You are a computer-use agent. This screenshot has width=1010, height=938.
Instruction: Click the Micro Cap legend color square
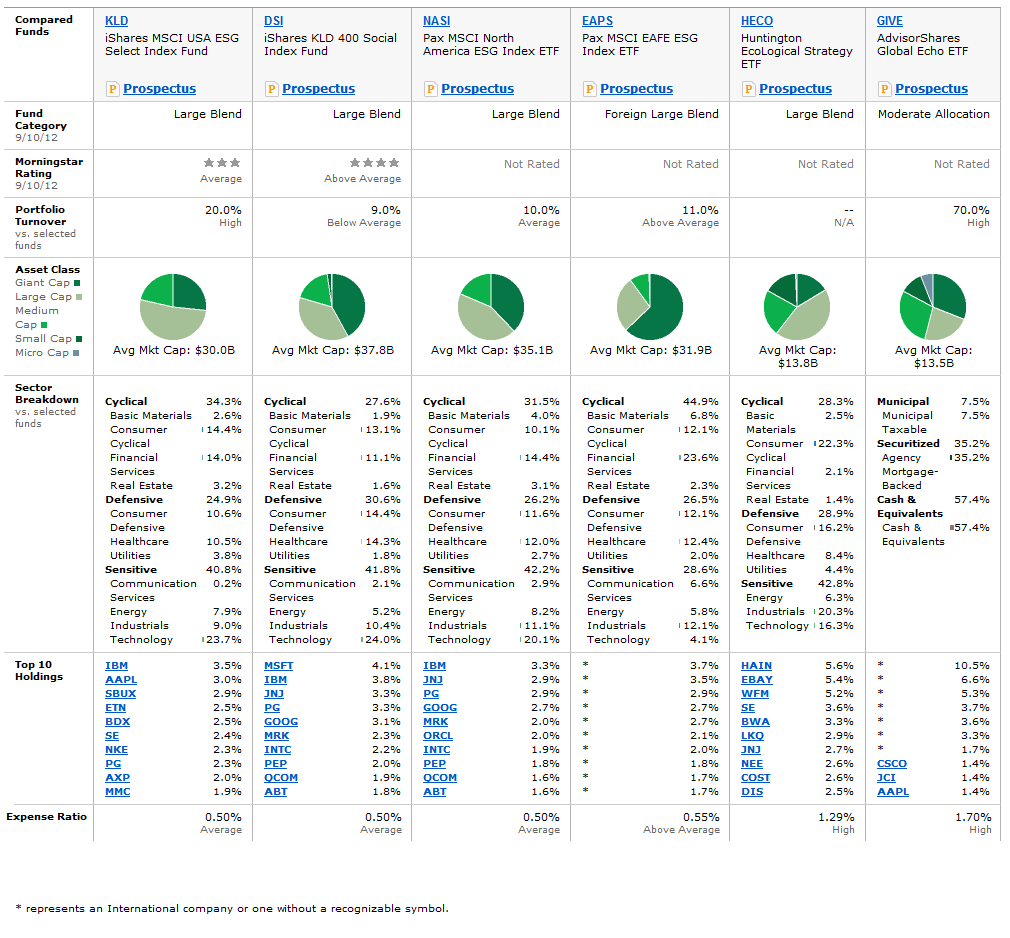coord(76,353)
